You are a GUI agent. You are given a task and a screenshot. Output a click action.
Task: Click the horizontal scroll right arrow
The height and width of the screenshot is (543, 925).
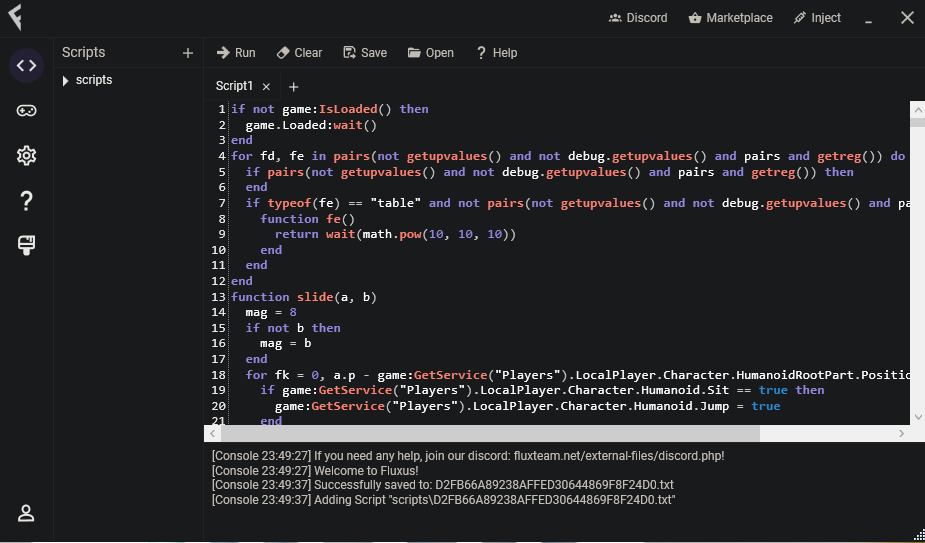[901, 433]
